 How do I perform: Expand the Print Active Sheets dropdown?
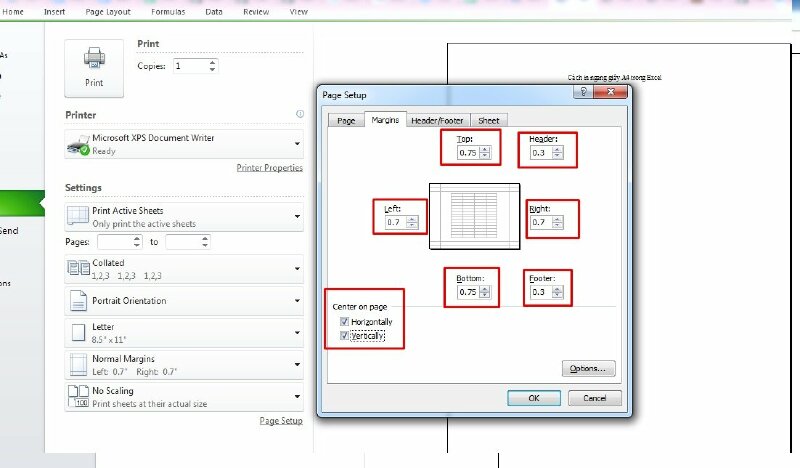[x=297, y=216]
